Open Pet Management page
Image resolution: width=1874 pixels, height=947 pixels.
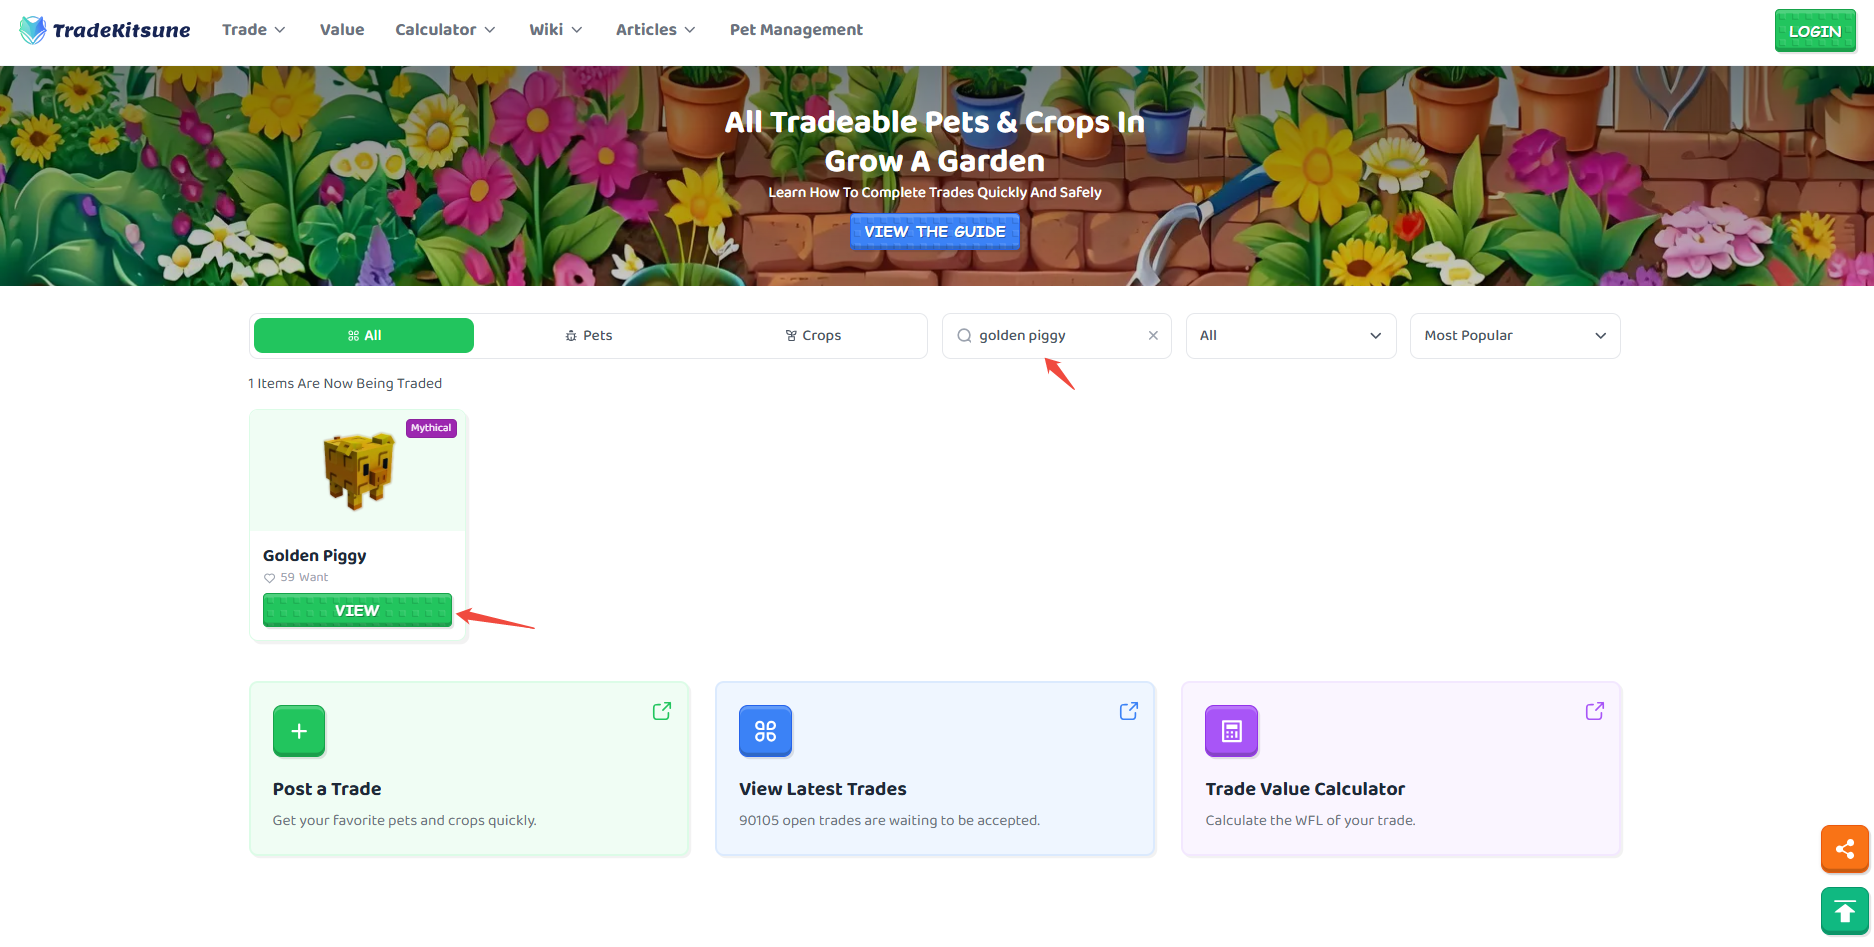click(796, 30)
